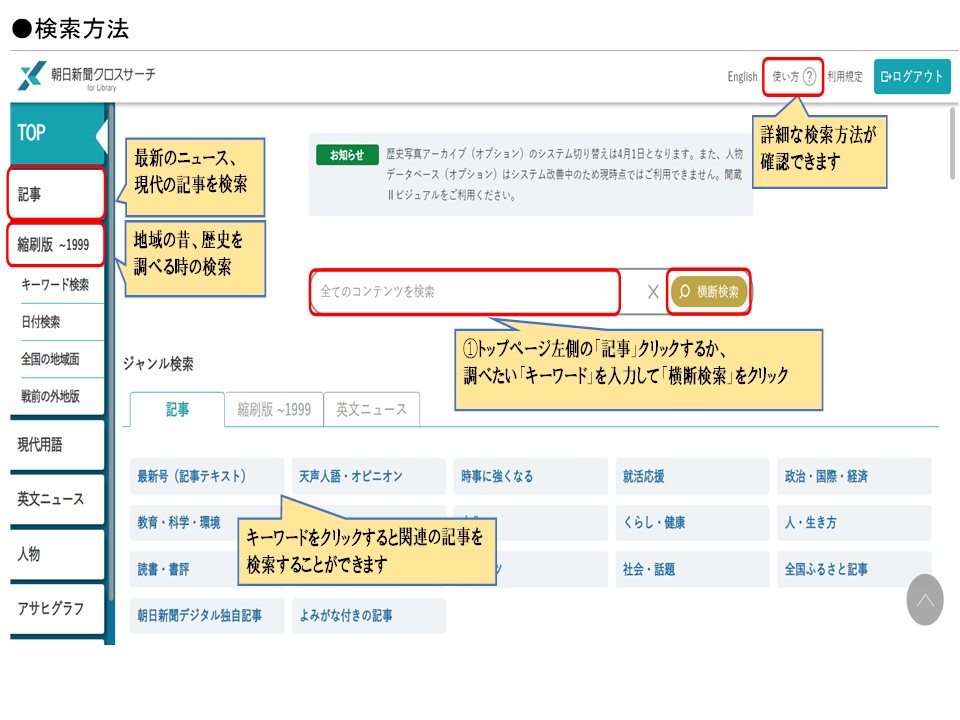Browse the 人・生き方 genre
The image size is (960, 720).
pos(854,523)
